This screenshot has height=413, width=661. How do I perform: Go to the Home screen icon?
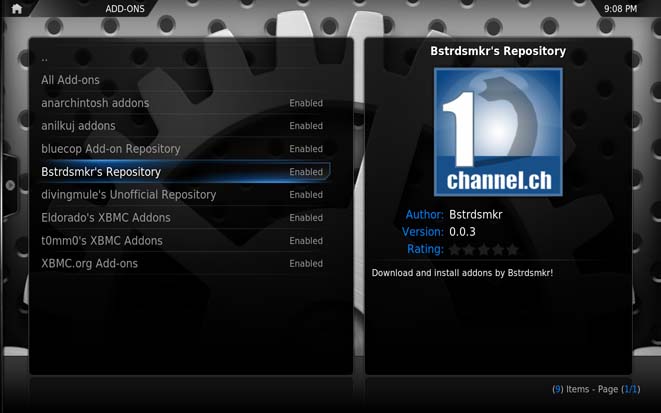pyautogui.click(x=16, y=8)
